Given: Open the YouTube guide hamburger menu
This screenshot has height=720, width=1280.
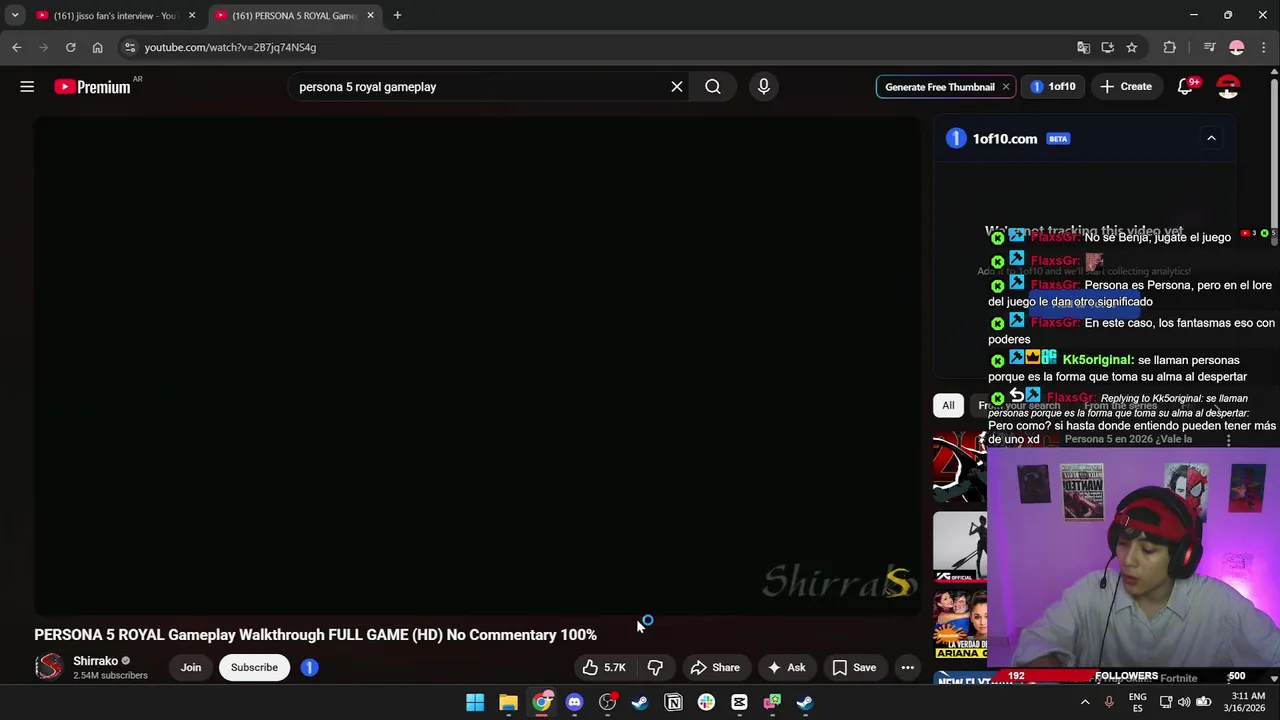Looking at the screenshot, I should tap(27, 87).
